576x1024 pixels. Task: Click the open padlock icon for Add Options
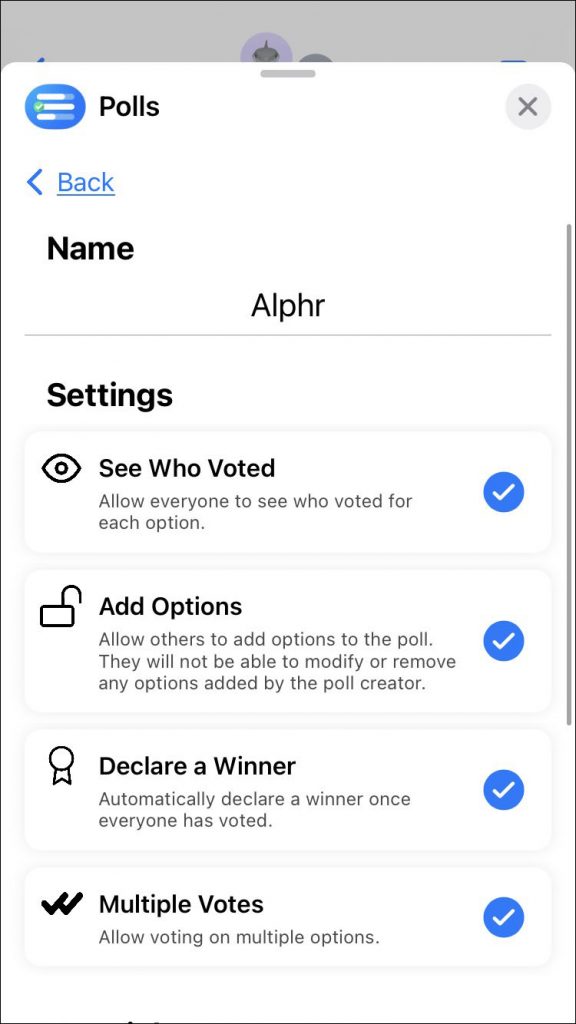pos(60,607)
